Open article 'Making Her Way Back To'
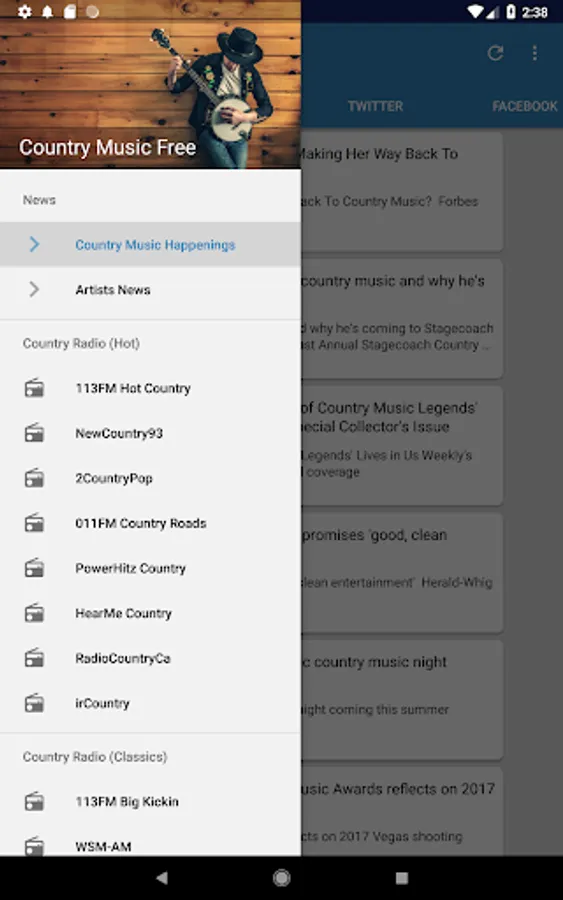Screen dimensions: 563x900 [402, 192]
